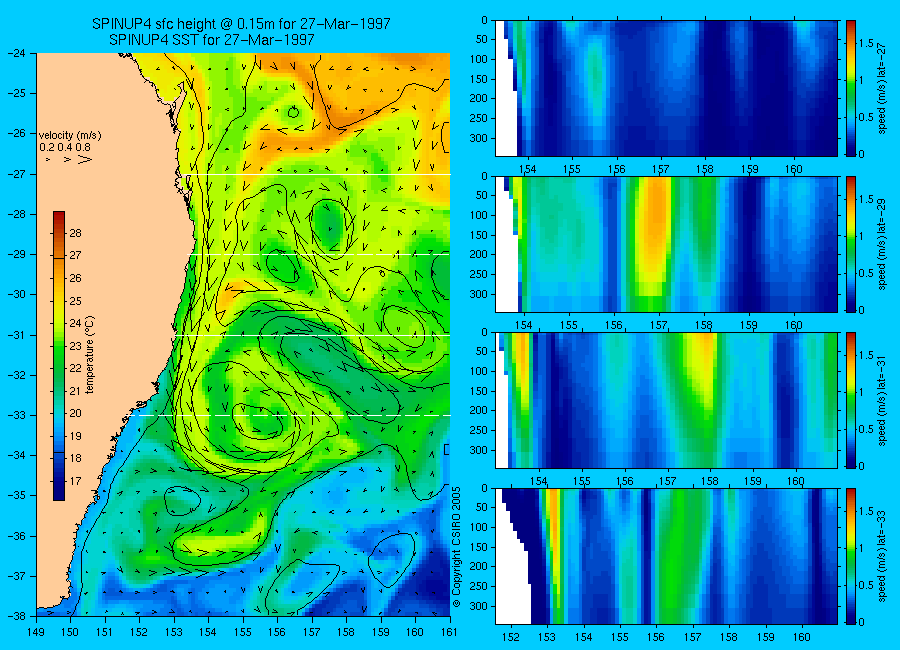This screenshot has height=650, width=900.
Task: Click the '-38' latitude tick on the SST map
Action: pos(18,616)
